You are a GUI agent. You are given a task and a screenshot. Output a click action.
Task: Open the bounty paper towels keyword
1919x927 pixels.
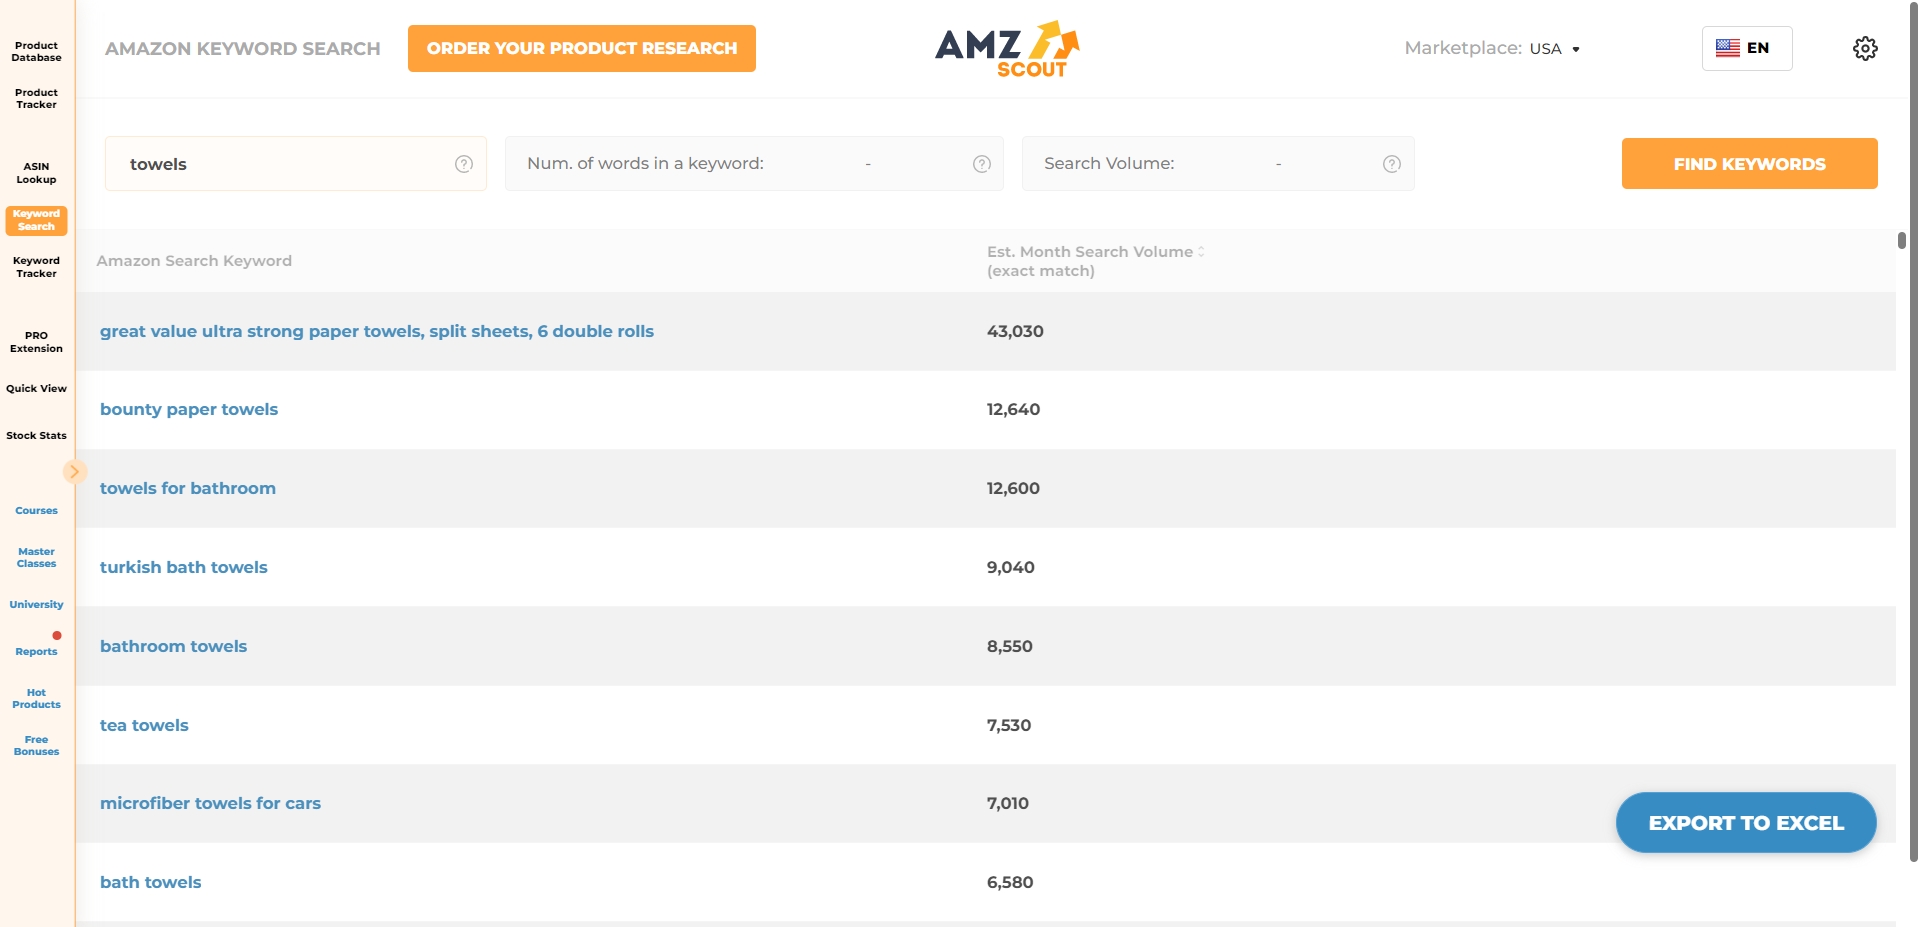(189, 409)
